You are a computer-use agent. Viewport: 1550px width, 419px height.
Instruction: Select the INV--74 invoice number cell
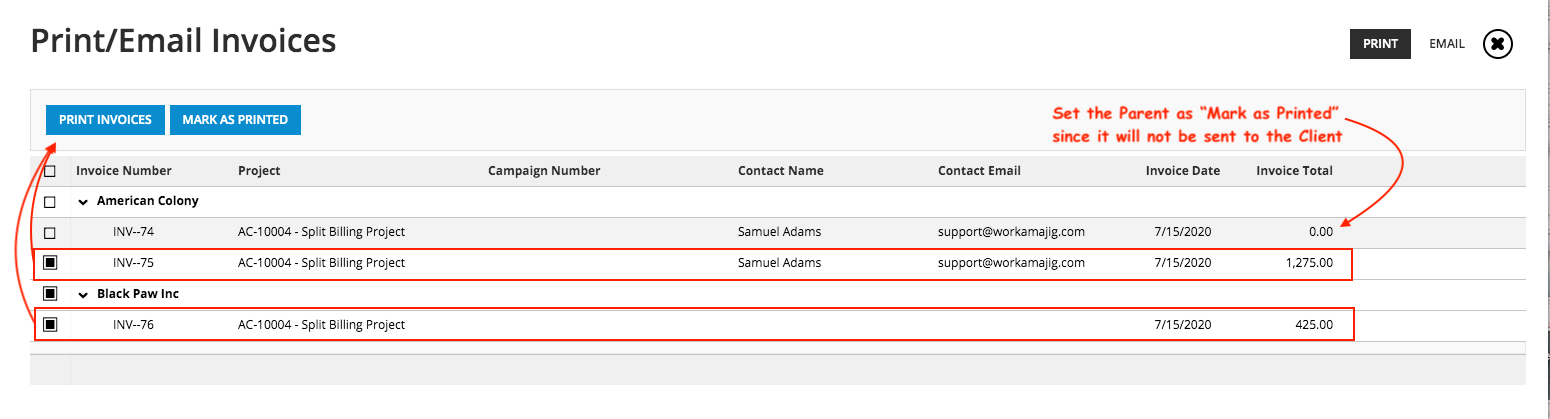[133, 232]
